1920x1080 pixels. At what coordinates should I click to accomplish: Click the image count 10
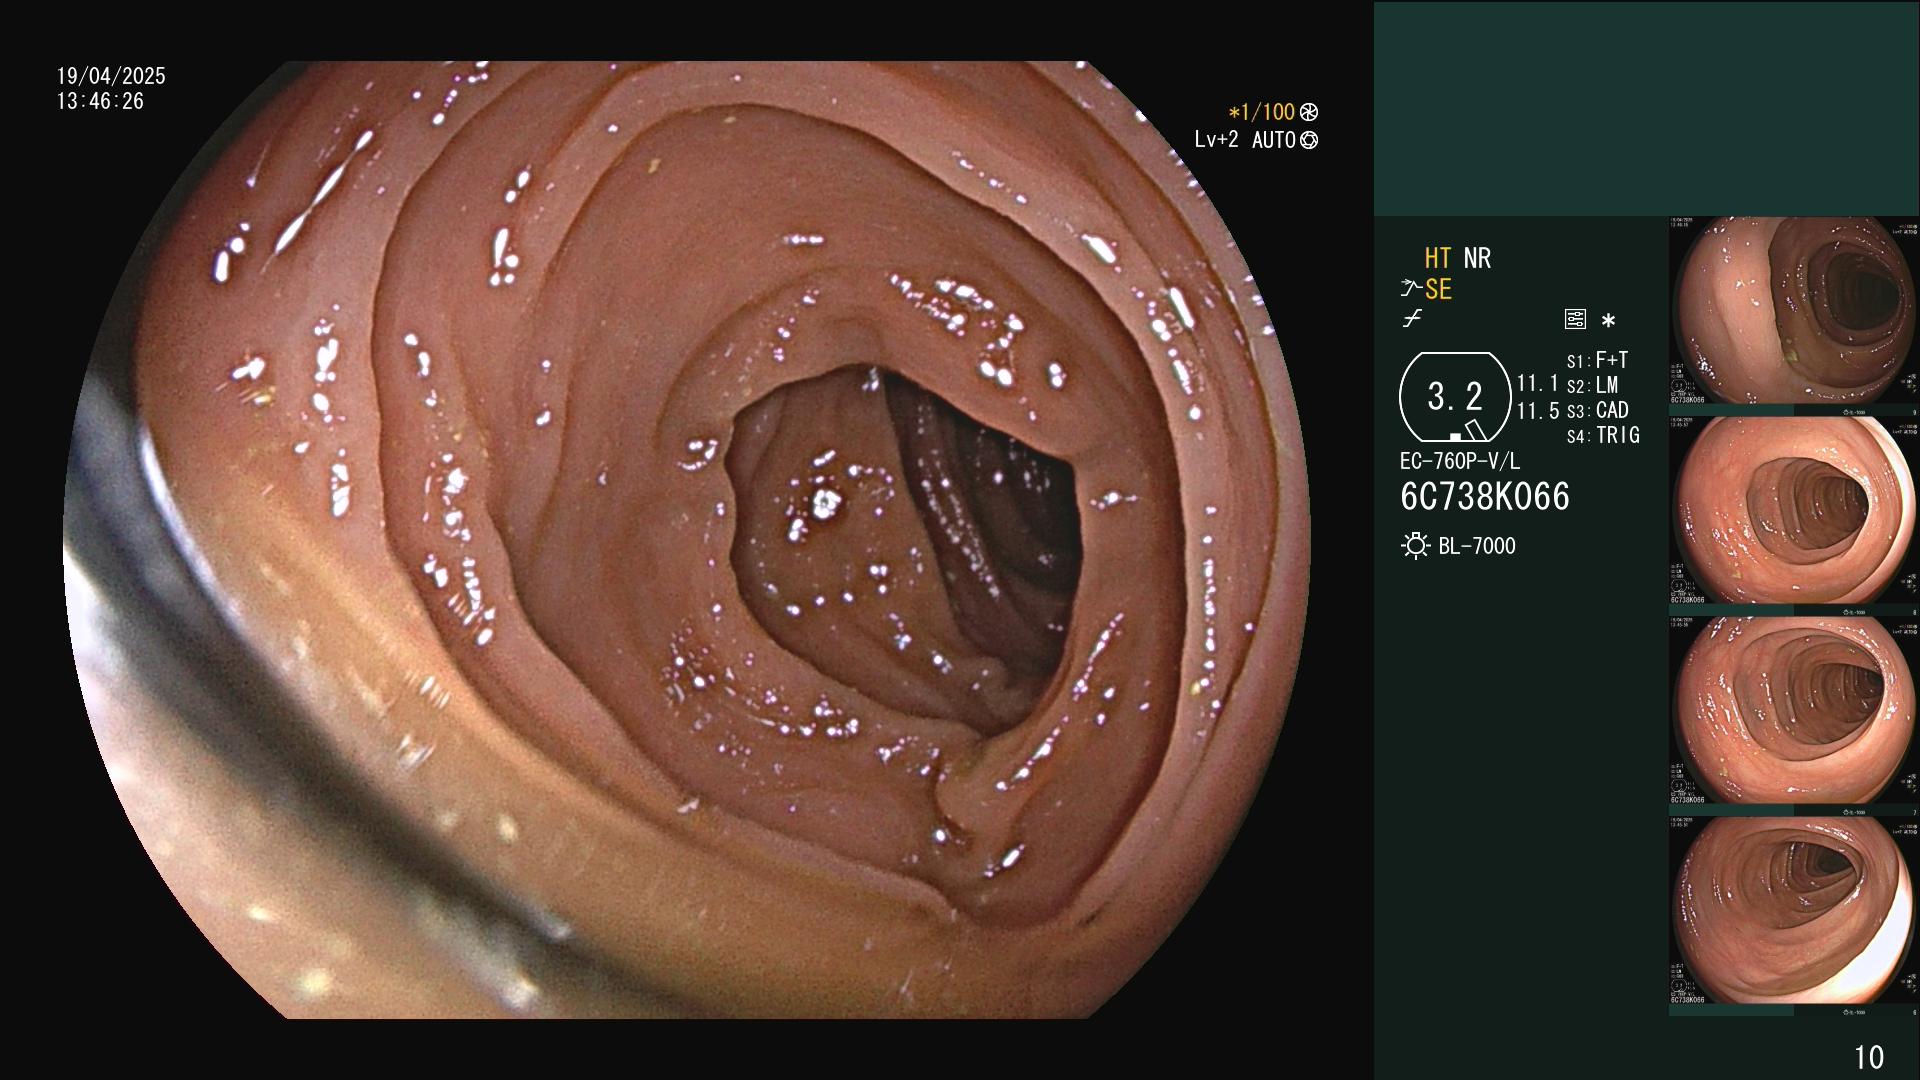1869,1057
